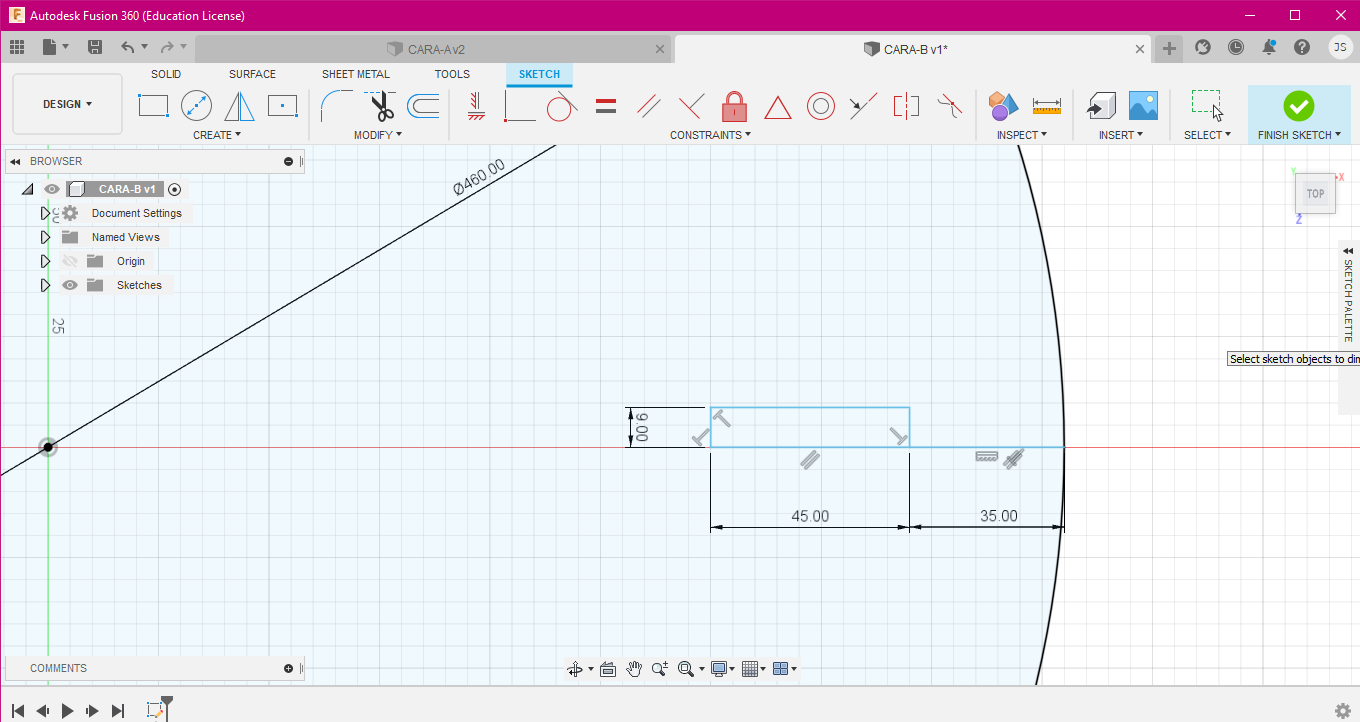Viewport: 1360px width, 722px height.
Task: Expand the Named Views folder
Action: (x=45, y=237)
